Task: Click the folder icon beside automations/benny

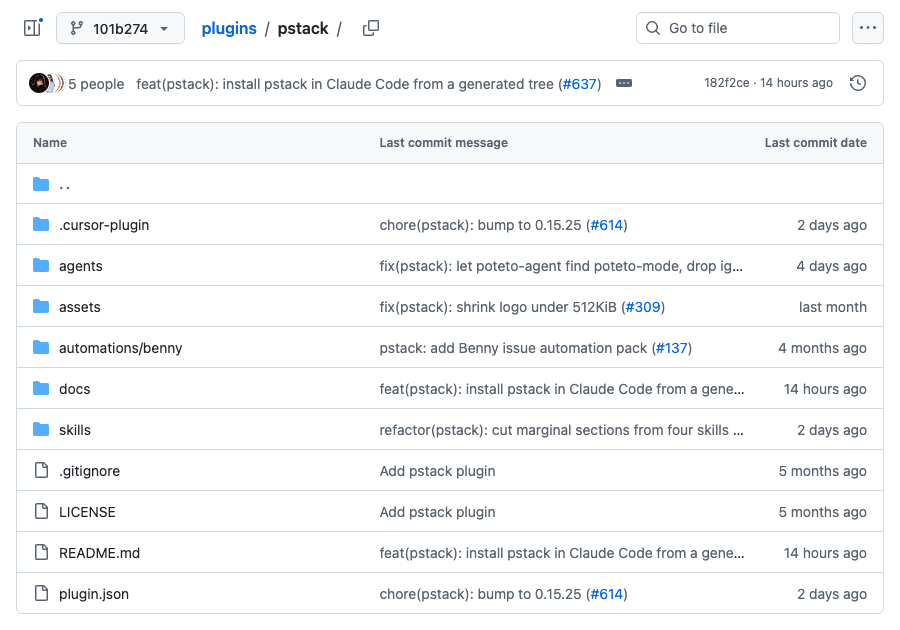Action: [41, 348]
